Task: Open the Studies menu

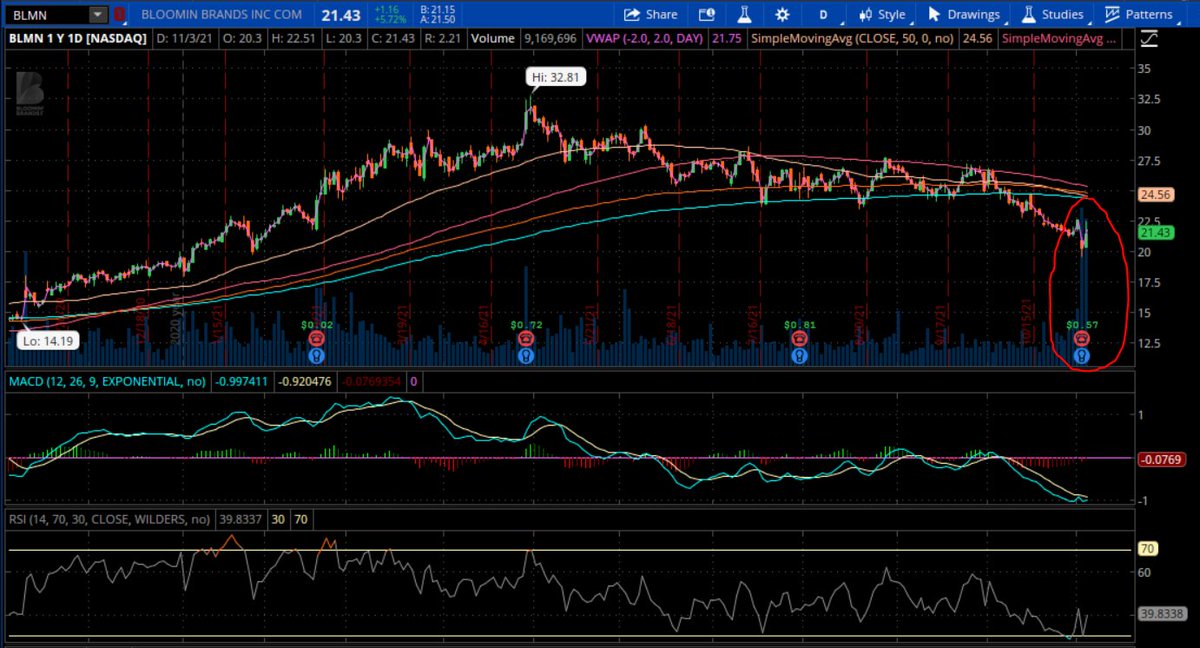Action: click(1051, 14)
